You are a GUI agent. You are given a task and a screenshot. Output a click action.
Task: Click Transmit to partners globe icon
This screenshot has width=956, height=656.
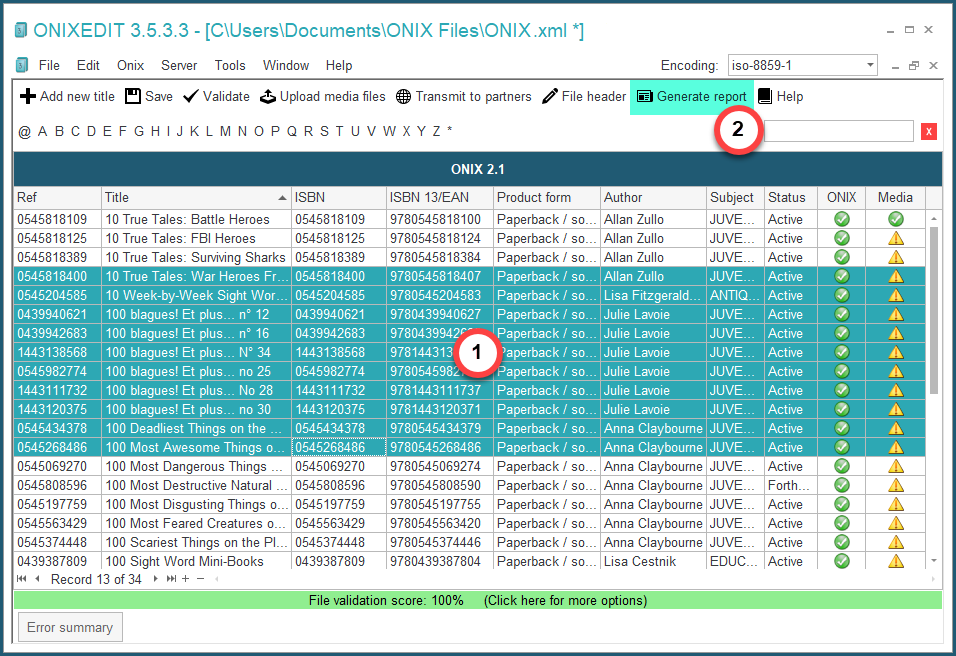403,96
